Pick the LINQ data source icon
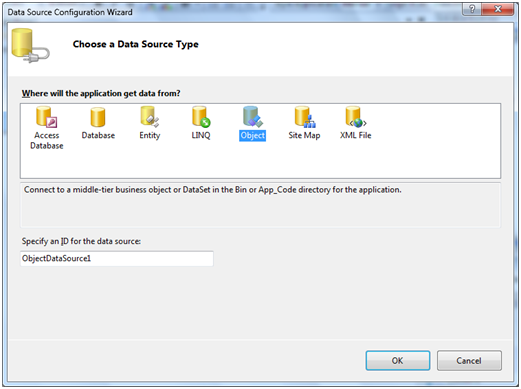The height and width of the screenshot is (389, 521). (x=201, y=117)
